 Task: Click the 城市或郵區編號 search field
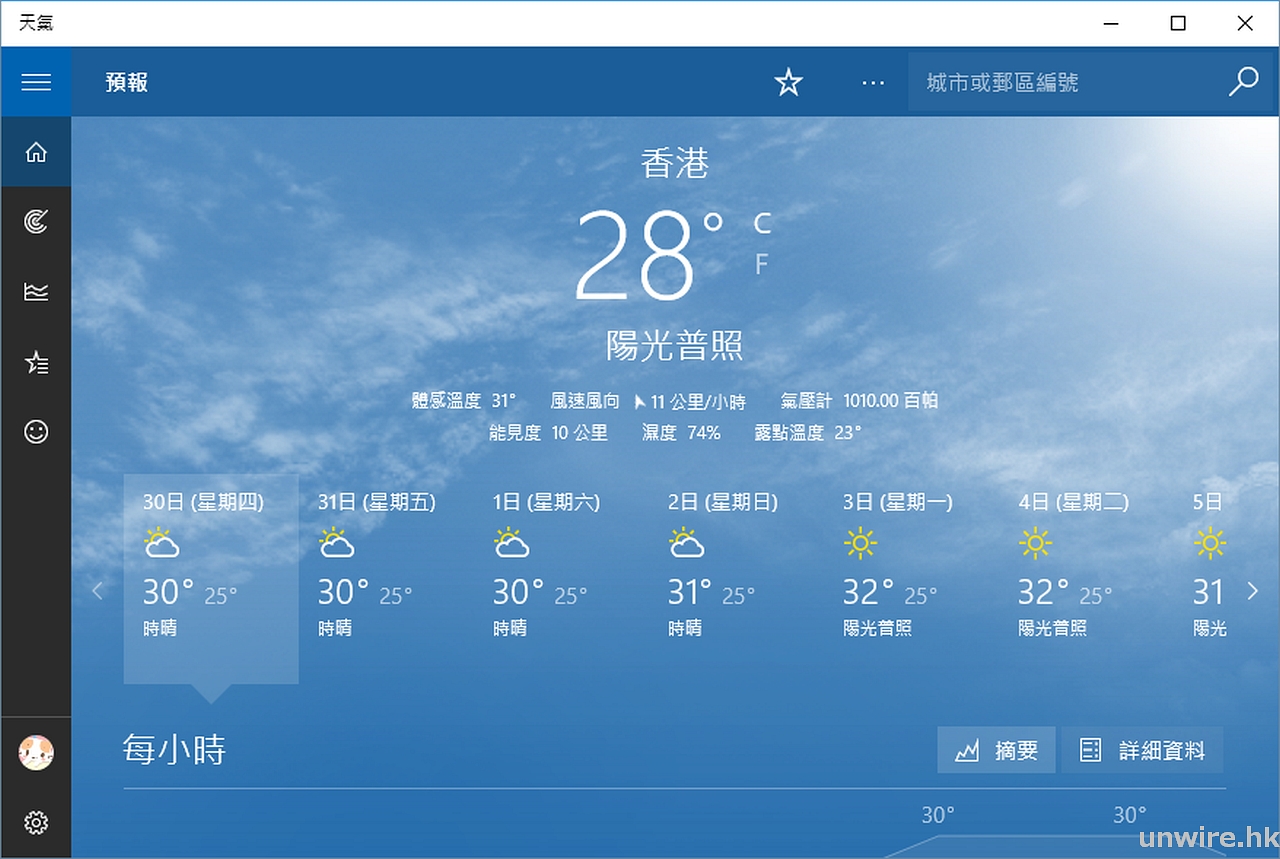tap(1065, 82)
